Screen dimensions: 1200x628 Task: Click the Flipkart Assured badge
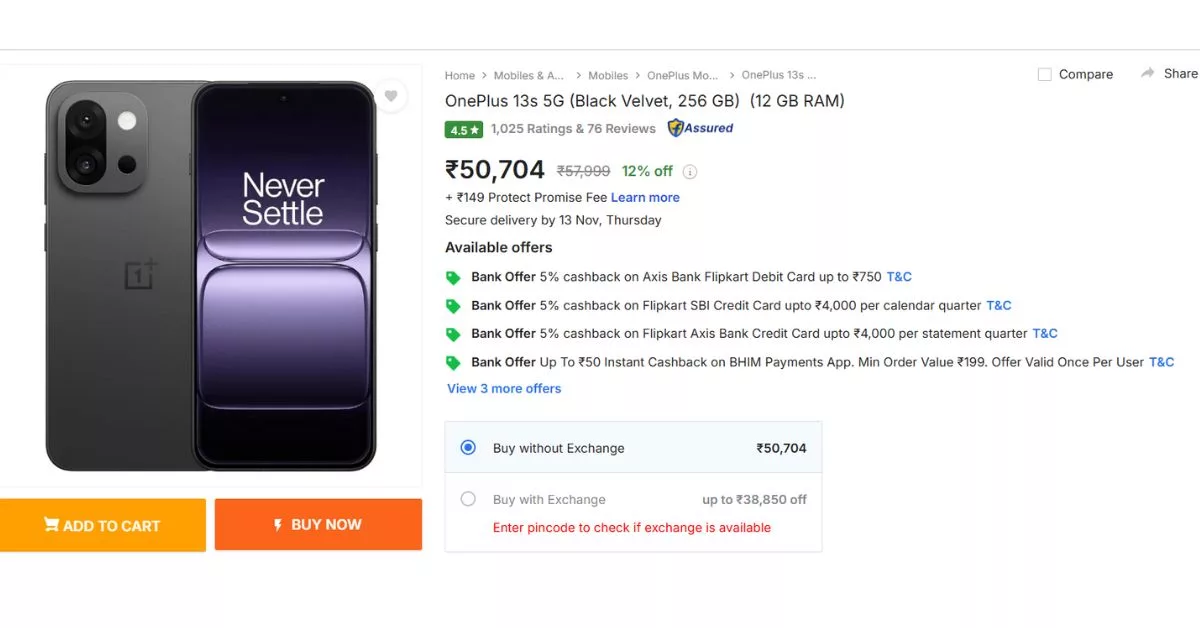pyautogui.click(x=699, y=128)
